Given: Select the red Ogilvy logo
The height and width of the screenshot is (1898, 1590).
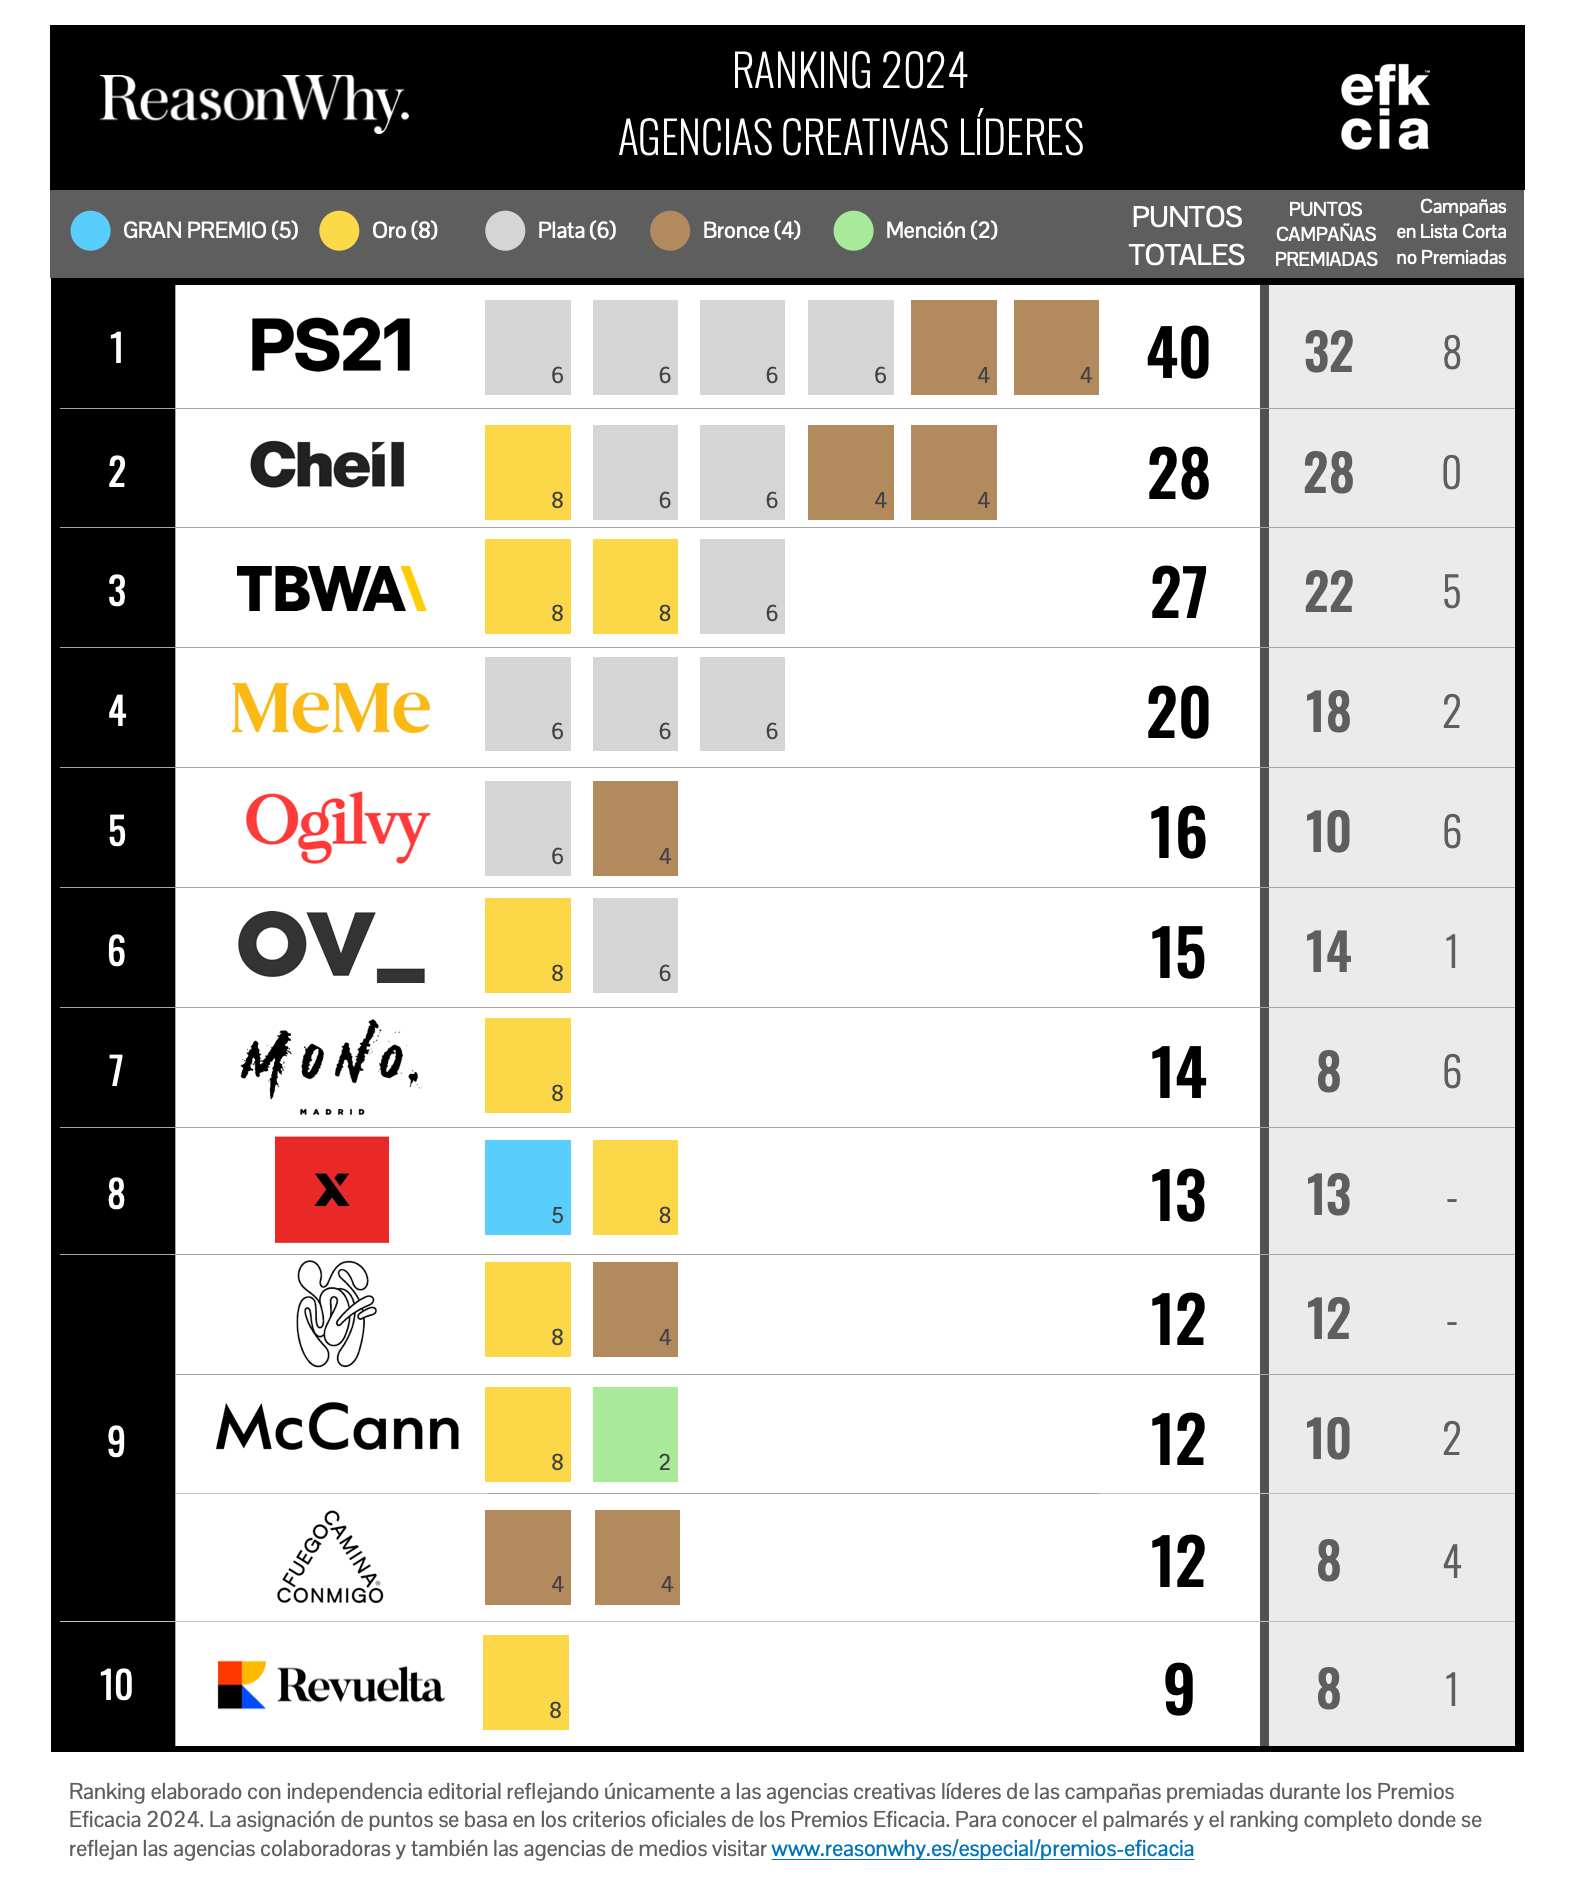Looking at the screenshot, I should coord(337,826).
